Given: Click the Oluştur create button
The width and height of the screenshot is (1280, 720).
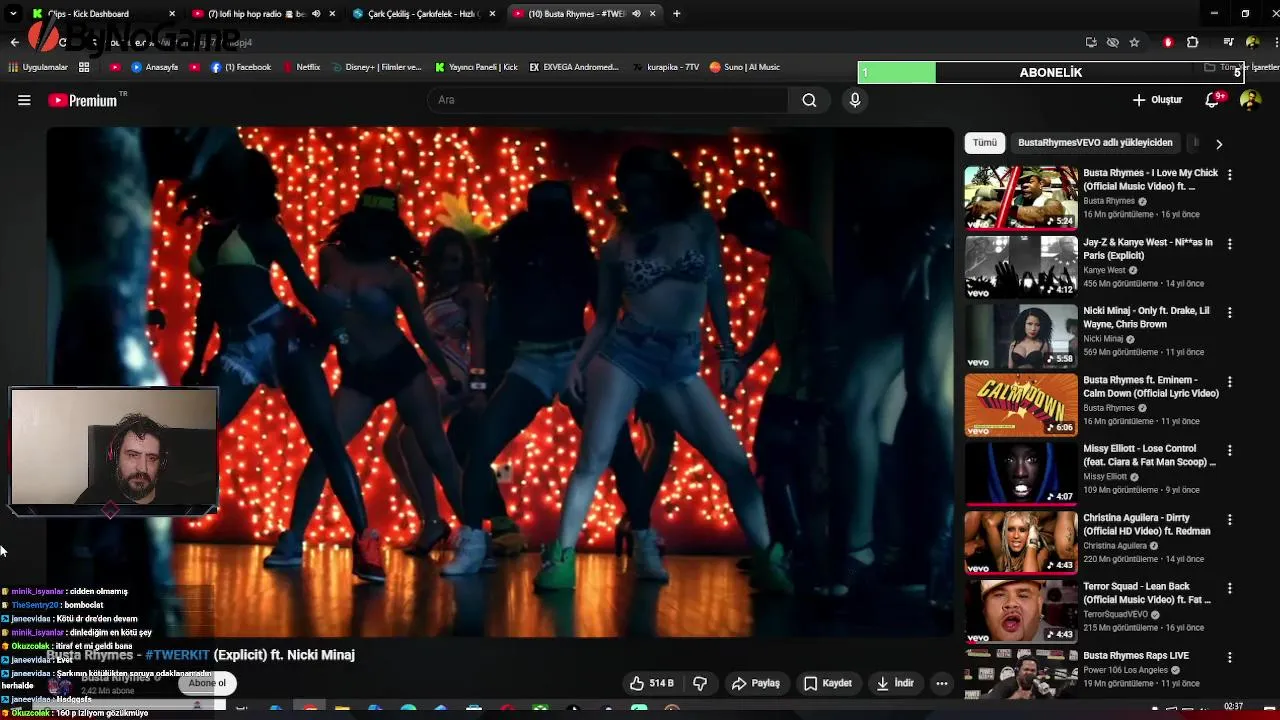Looking at the screenshot, I should (1157, 100).
